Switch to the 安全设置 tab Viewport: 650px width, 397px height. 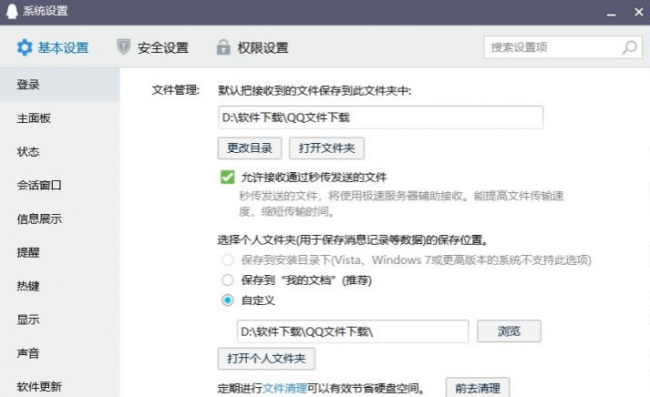pyautogui.click(x=153, y=47)
